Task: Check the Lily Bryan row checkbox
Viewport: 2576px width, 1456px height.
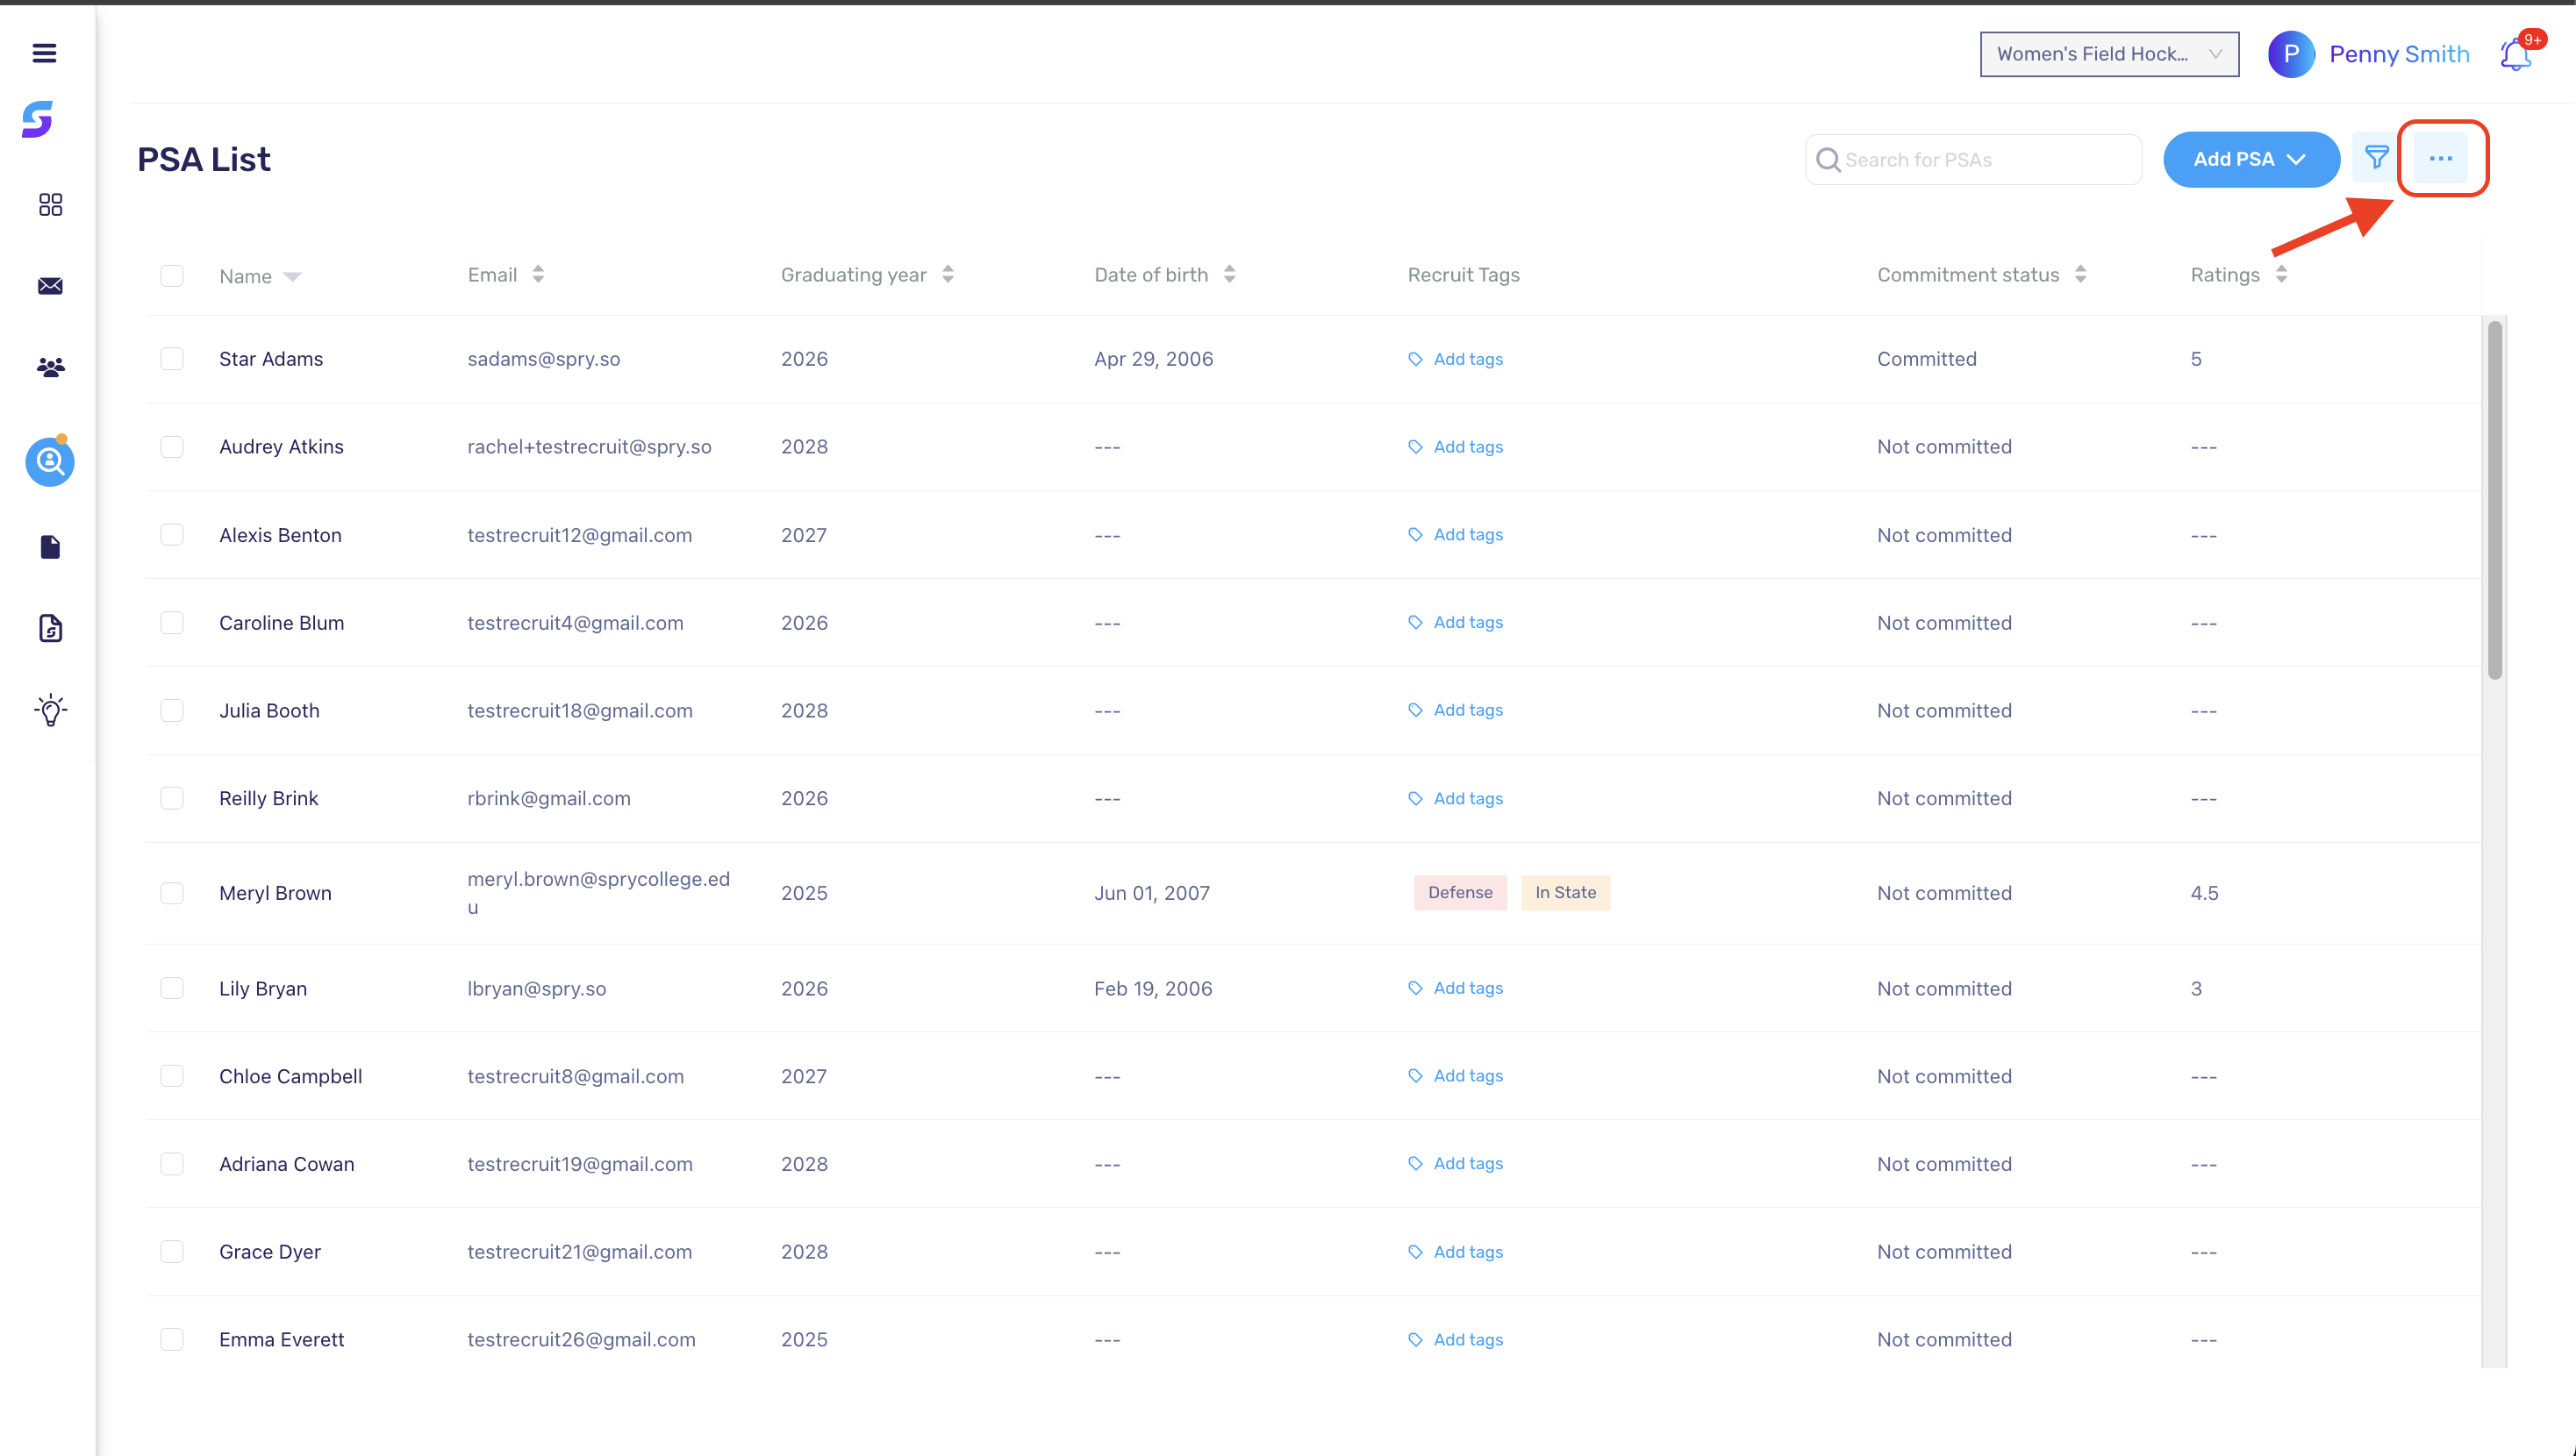Action: (x=172, y=988)
